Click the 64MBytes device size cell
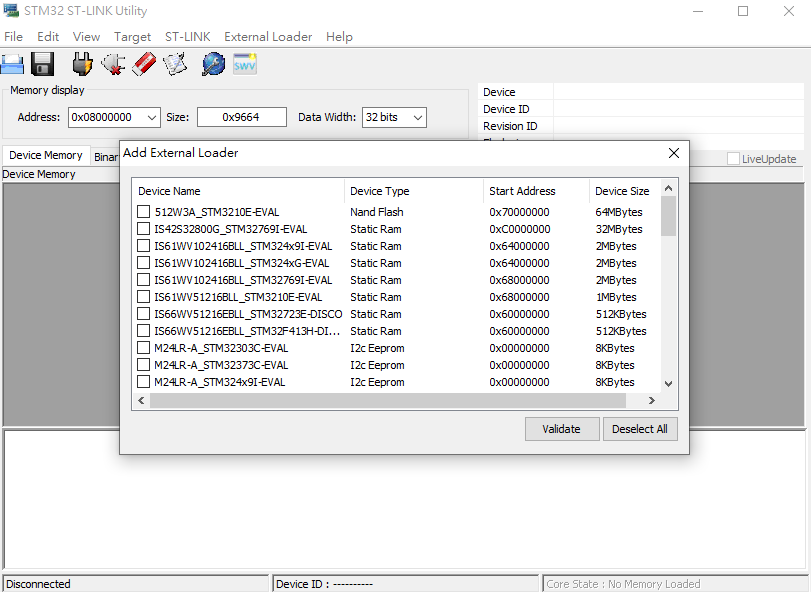Image resolution: width=812 pixels, height=592 pixels. pyautogui.click(x=619, y=212)
